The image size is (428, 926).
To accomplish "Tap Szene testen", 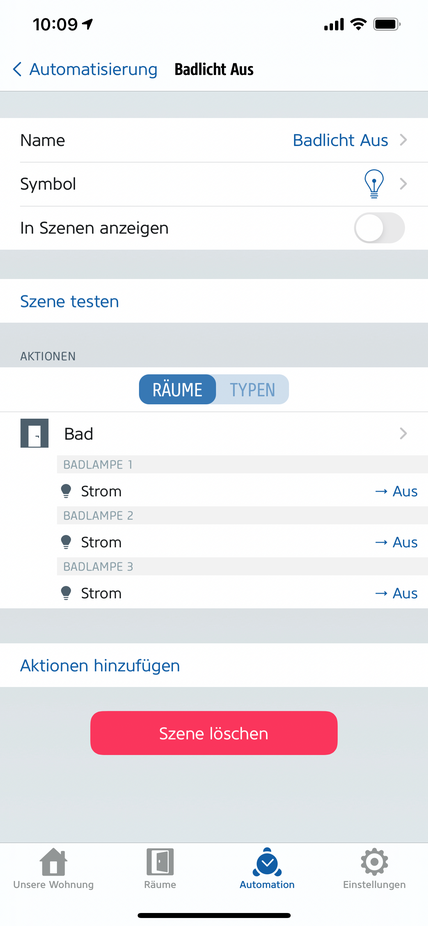I will [x=70, y=301].
